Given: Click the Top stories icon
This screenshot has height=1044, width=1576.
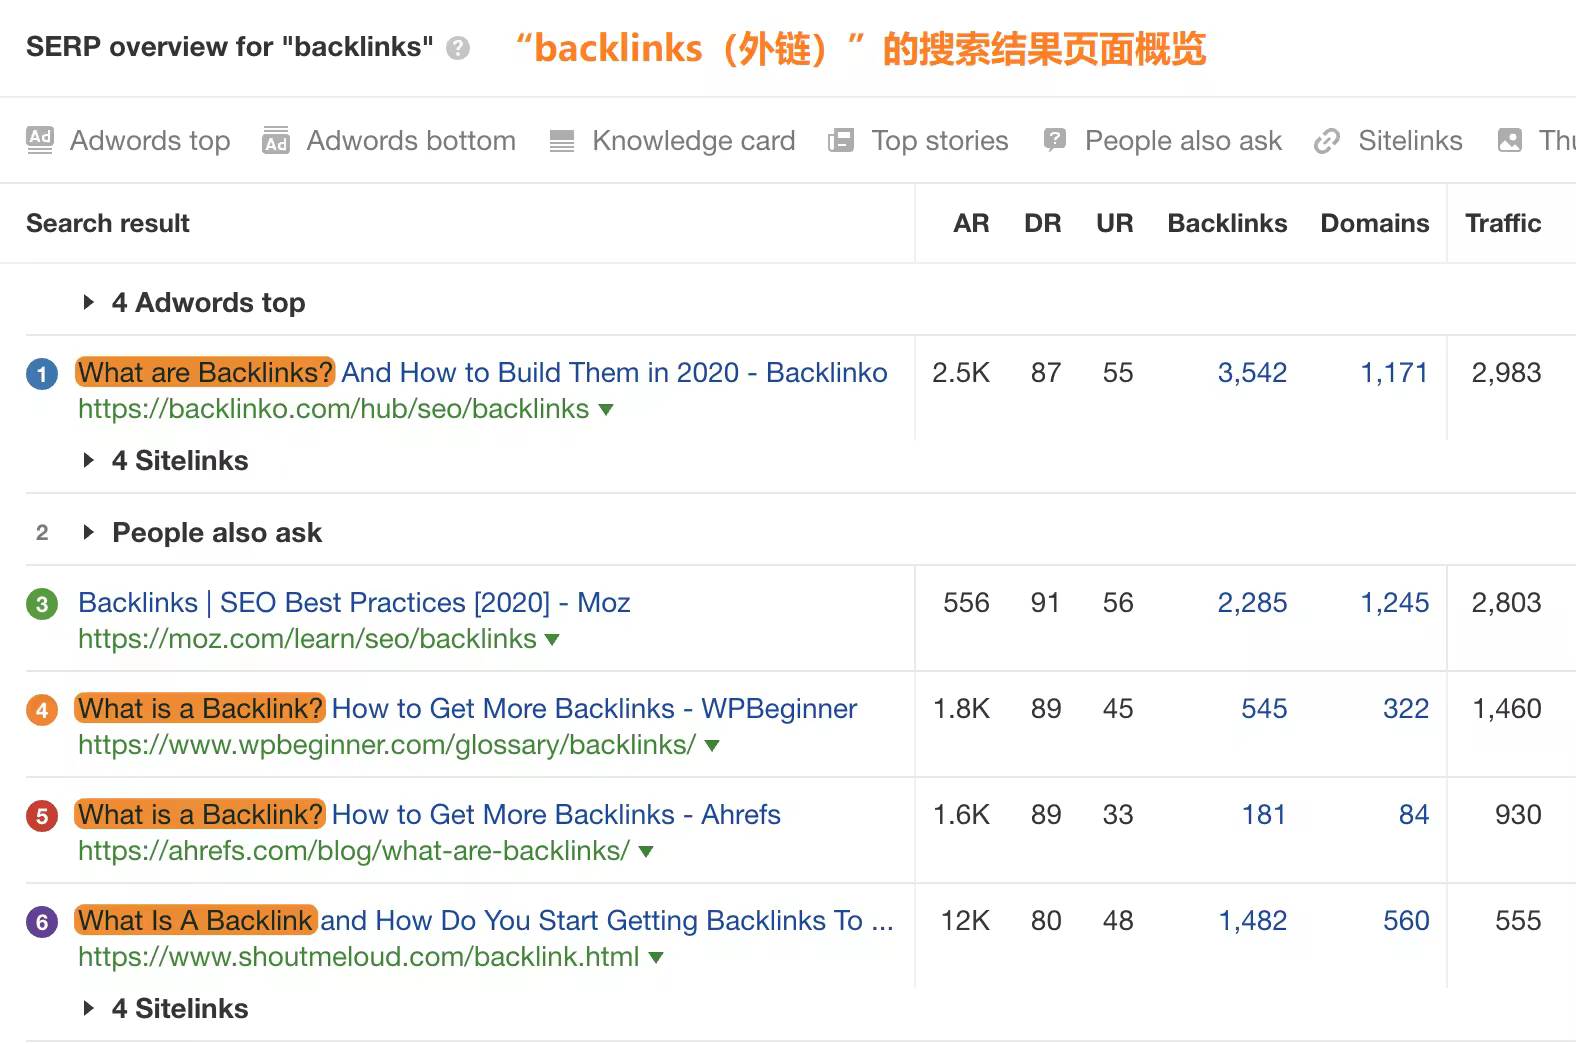Looking at the screenshot, I should point(841,140).
